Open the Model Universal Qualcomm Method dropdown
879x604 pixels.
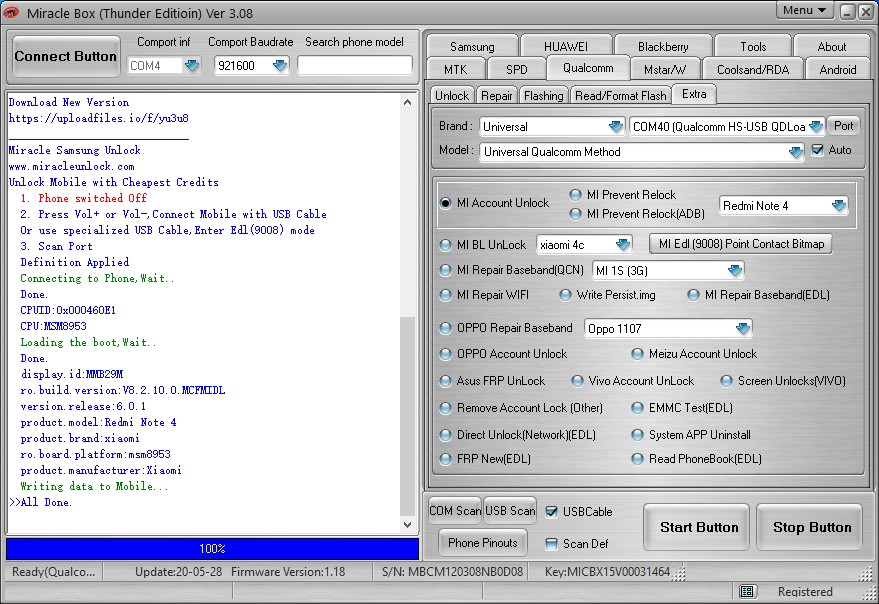click(795, 152)
